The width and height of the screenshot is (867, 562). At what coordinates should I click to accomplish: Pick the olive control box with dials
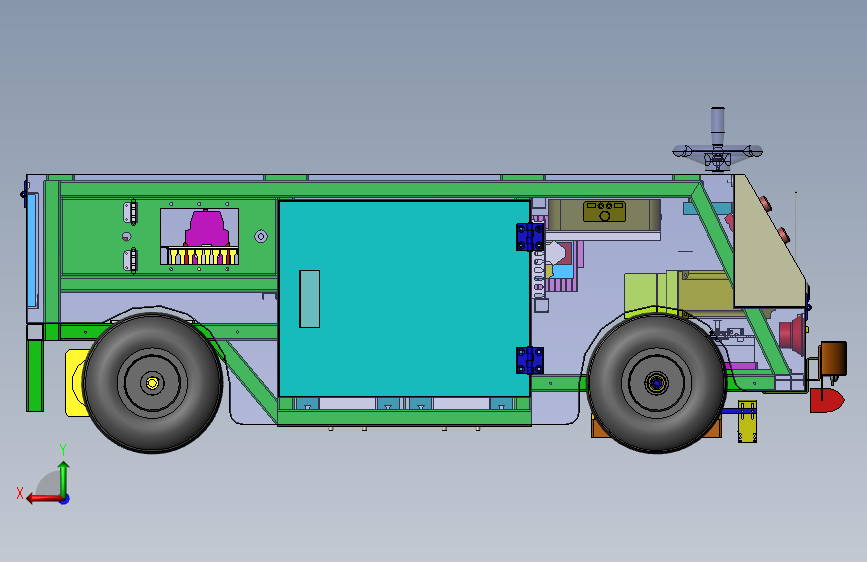[x=604, y=211]
